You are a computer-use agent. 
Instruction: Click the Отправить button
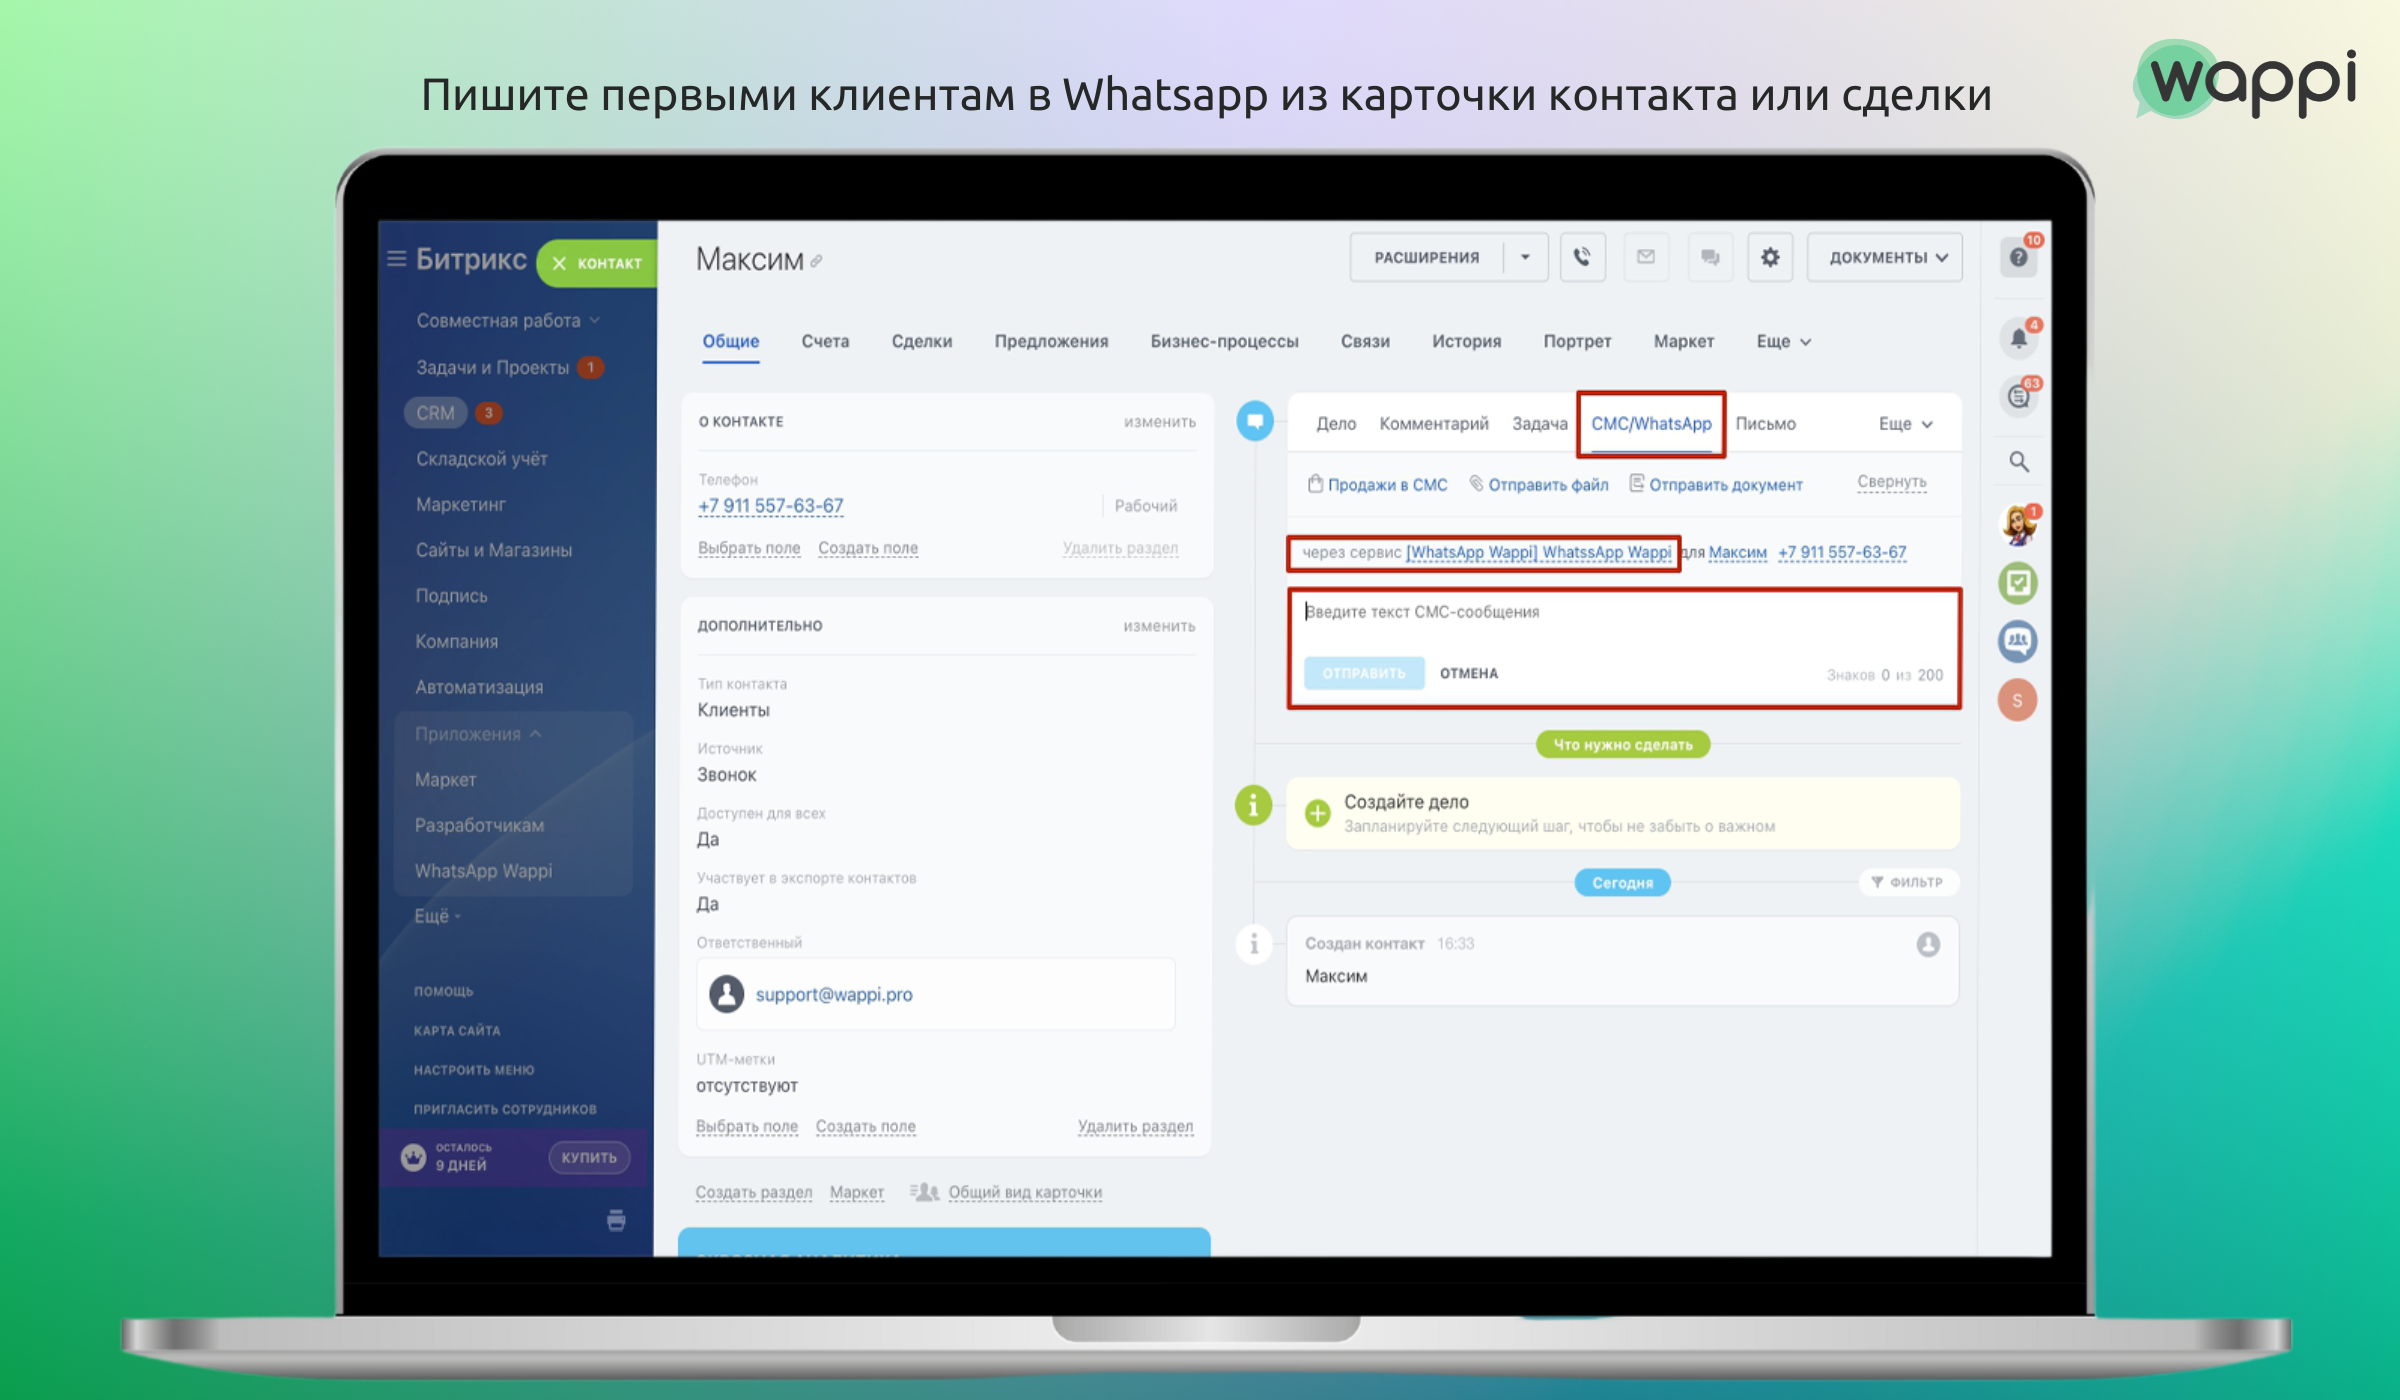click(1364, 673)
